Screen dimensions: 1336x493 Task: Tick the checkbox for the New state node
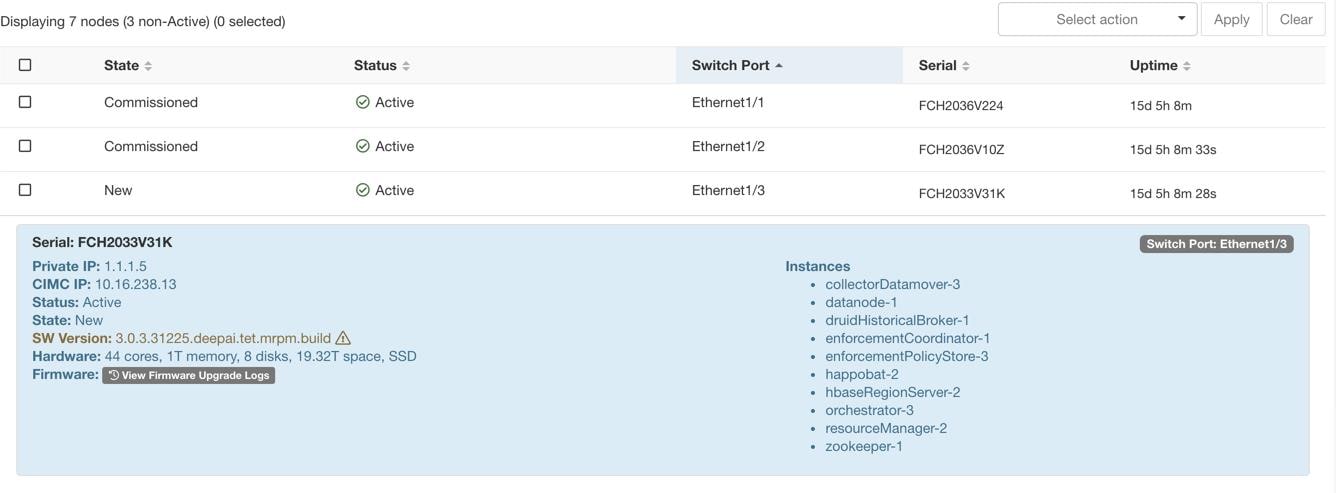tap(25, 190)
